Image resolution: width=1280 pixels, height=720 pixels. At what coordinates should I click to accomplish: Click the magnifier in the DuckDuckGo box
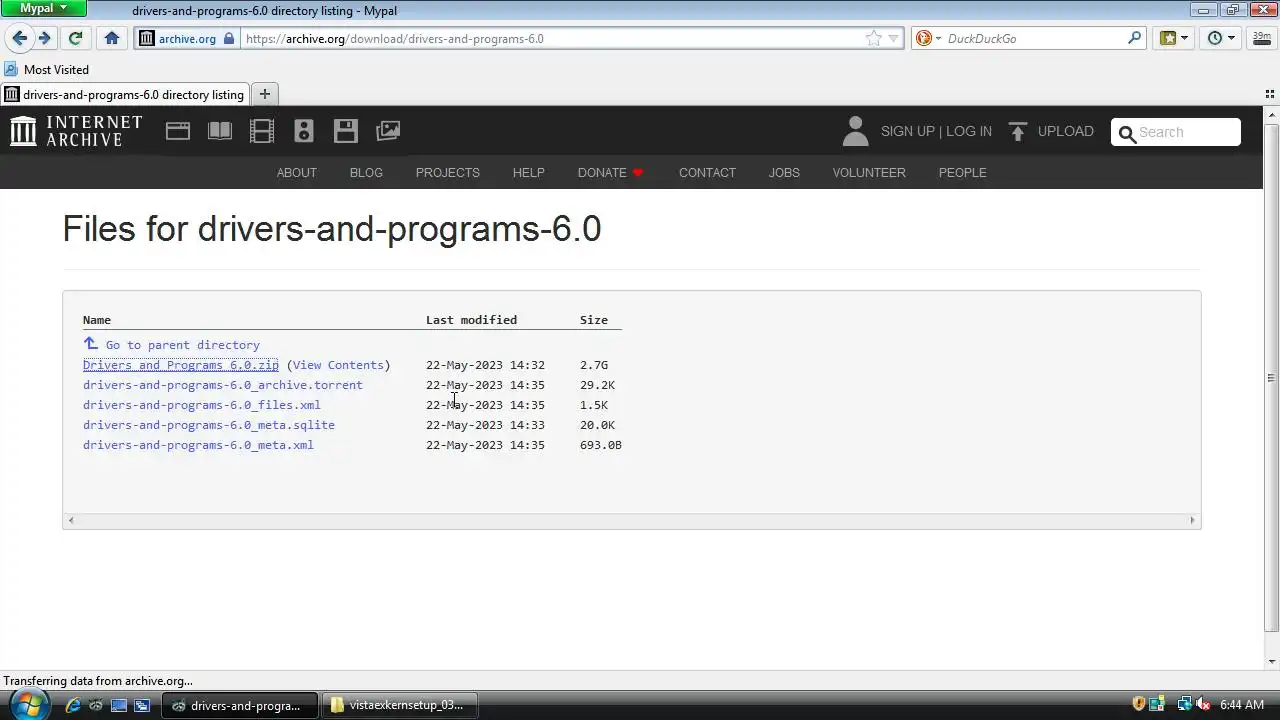(1134, 38)
